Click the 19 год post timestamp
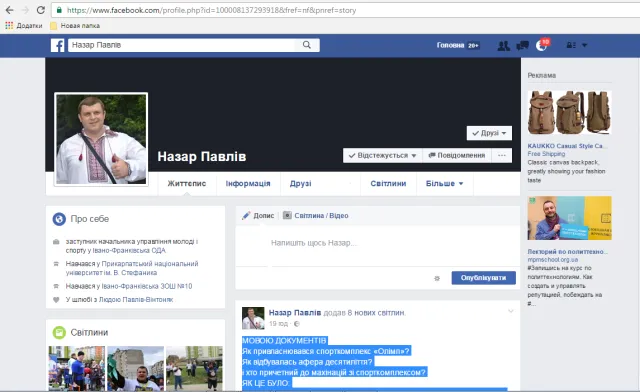This screenshot has height=392, width=640. pos(278,324)
